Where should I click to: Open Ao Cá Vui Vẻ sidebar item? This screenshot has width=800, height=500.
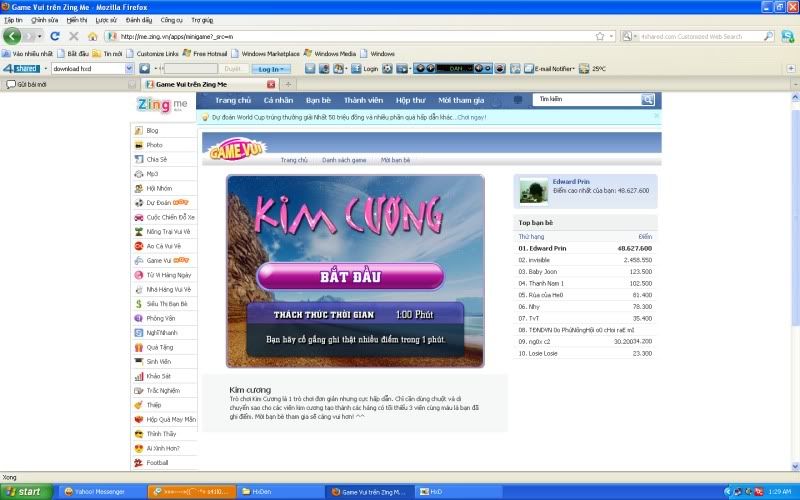[x=163, y=246]
